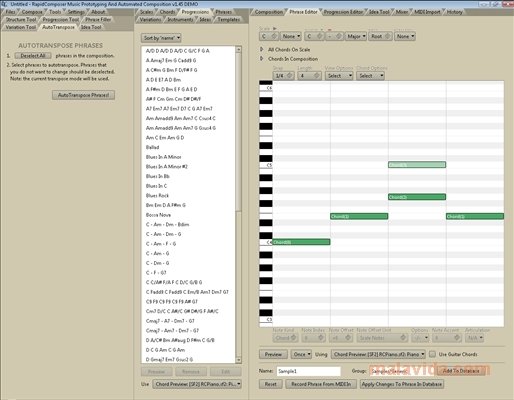514x400 pixels.
Task: Click Record Phrase From MIDI In button
Action: (x=321, y=384)
